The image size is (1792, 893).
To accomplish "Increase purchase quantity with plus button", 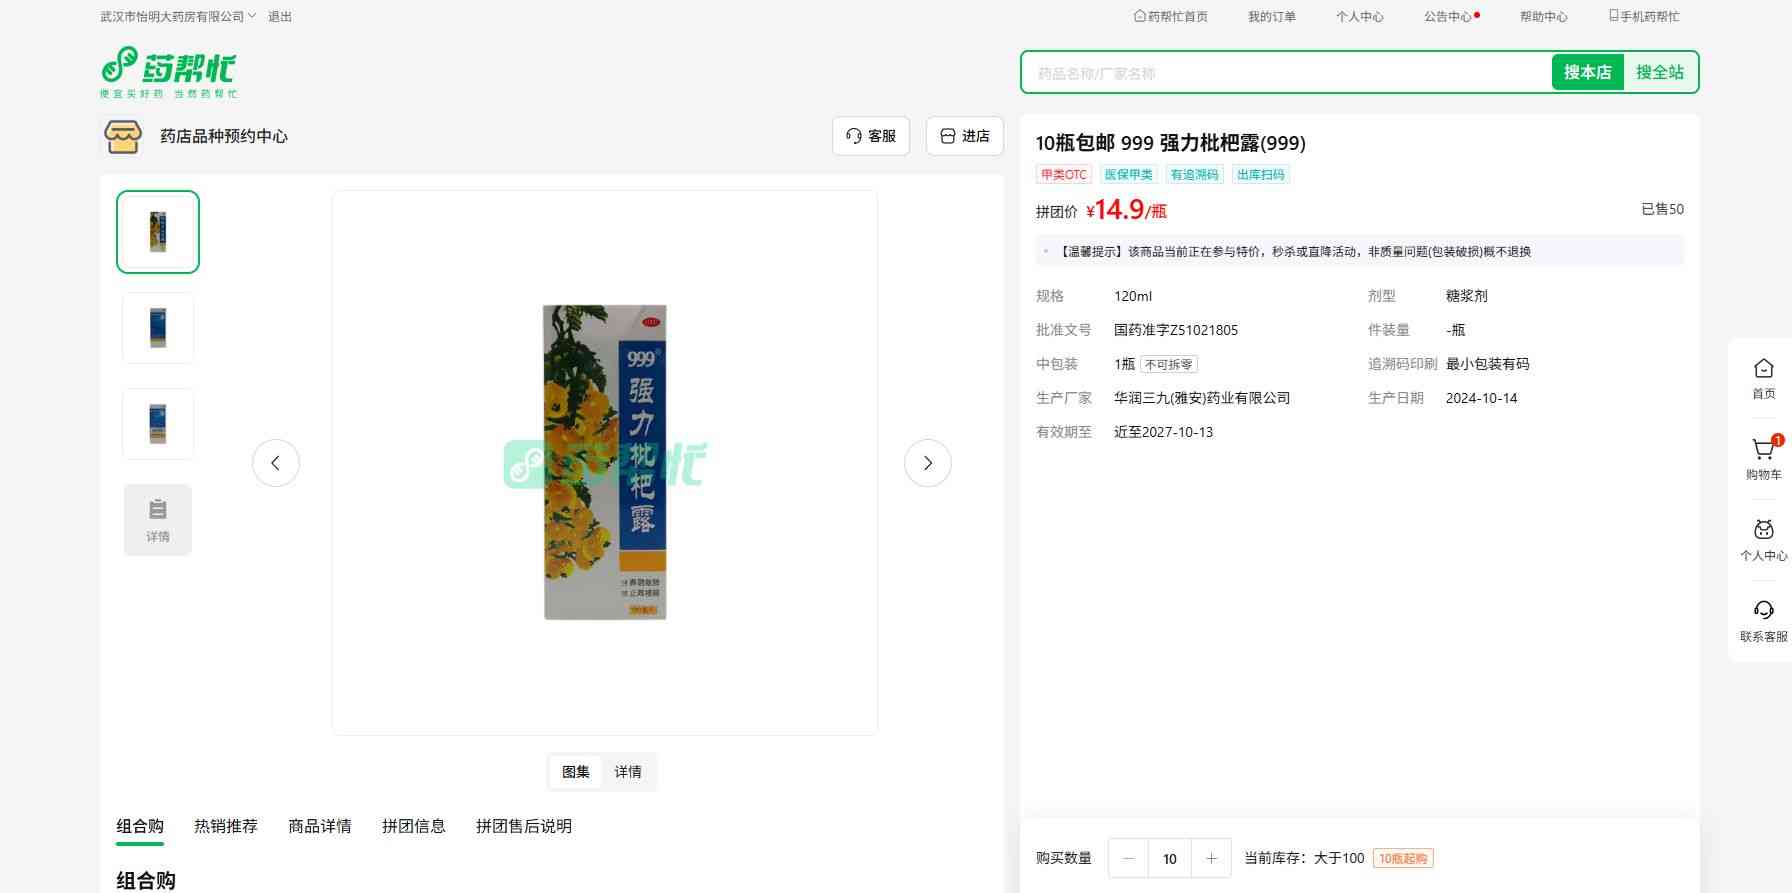I will [x=1211, y=858].
